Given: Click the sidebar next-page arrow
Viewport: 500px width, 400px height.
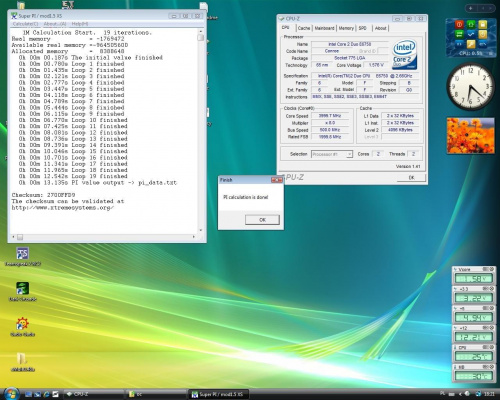Looking at the screenshot, I should tap(490, 8).
